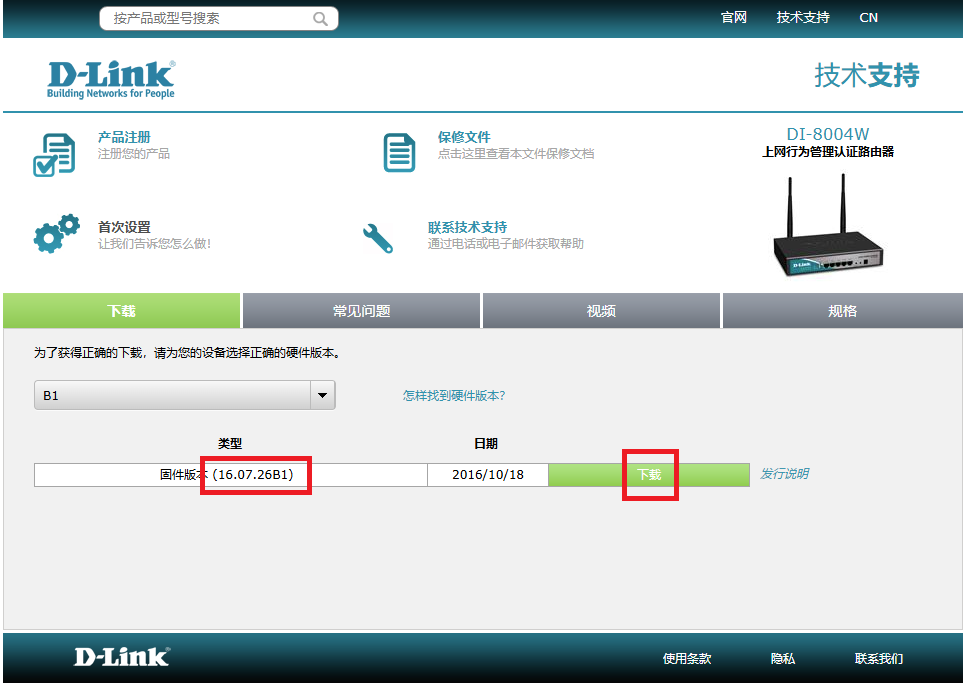
Task: Open the 隐私 footer link
Action: (x=782, y=658)
